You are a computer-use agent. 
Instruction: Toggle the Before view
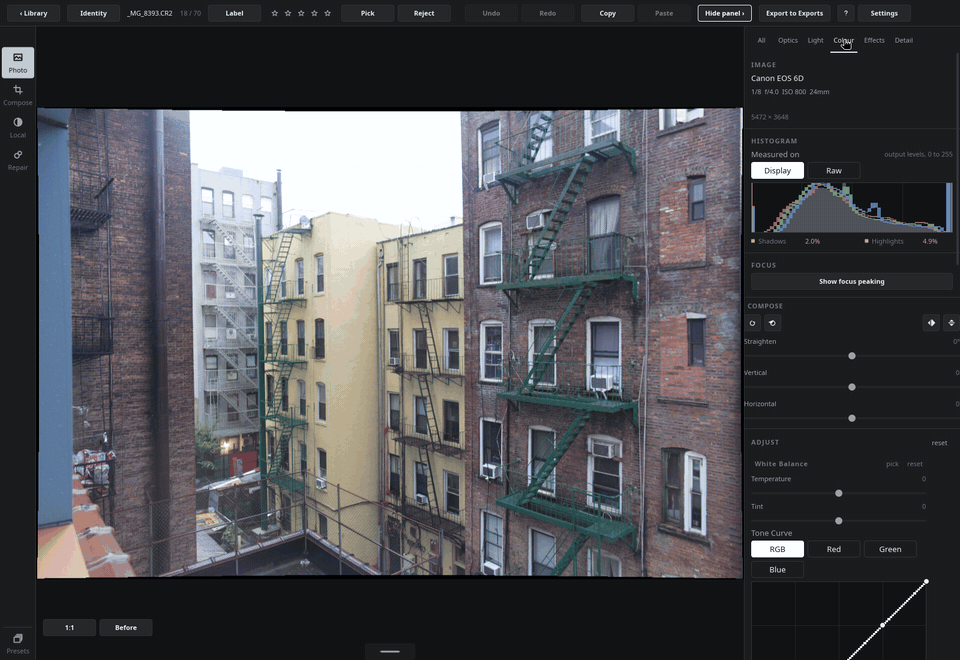(126, 628)
